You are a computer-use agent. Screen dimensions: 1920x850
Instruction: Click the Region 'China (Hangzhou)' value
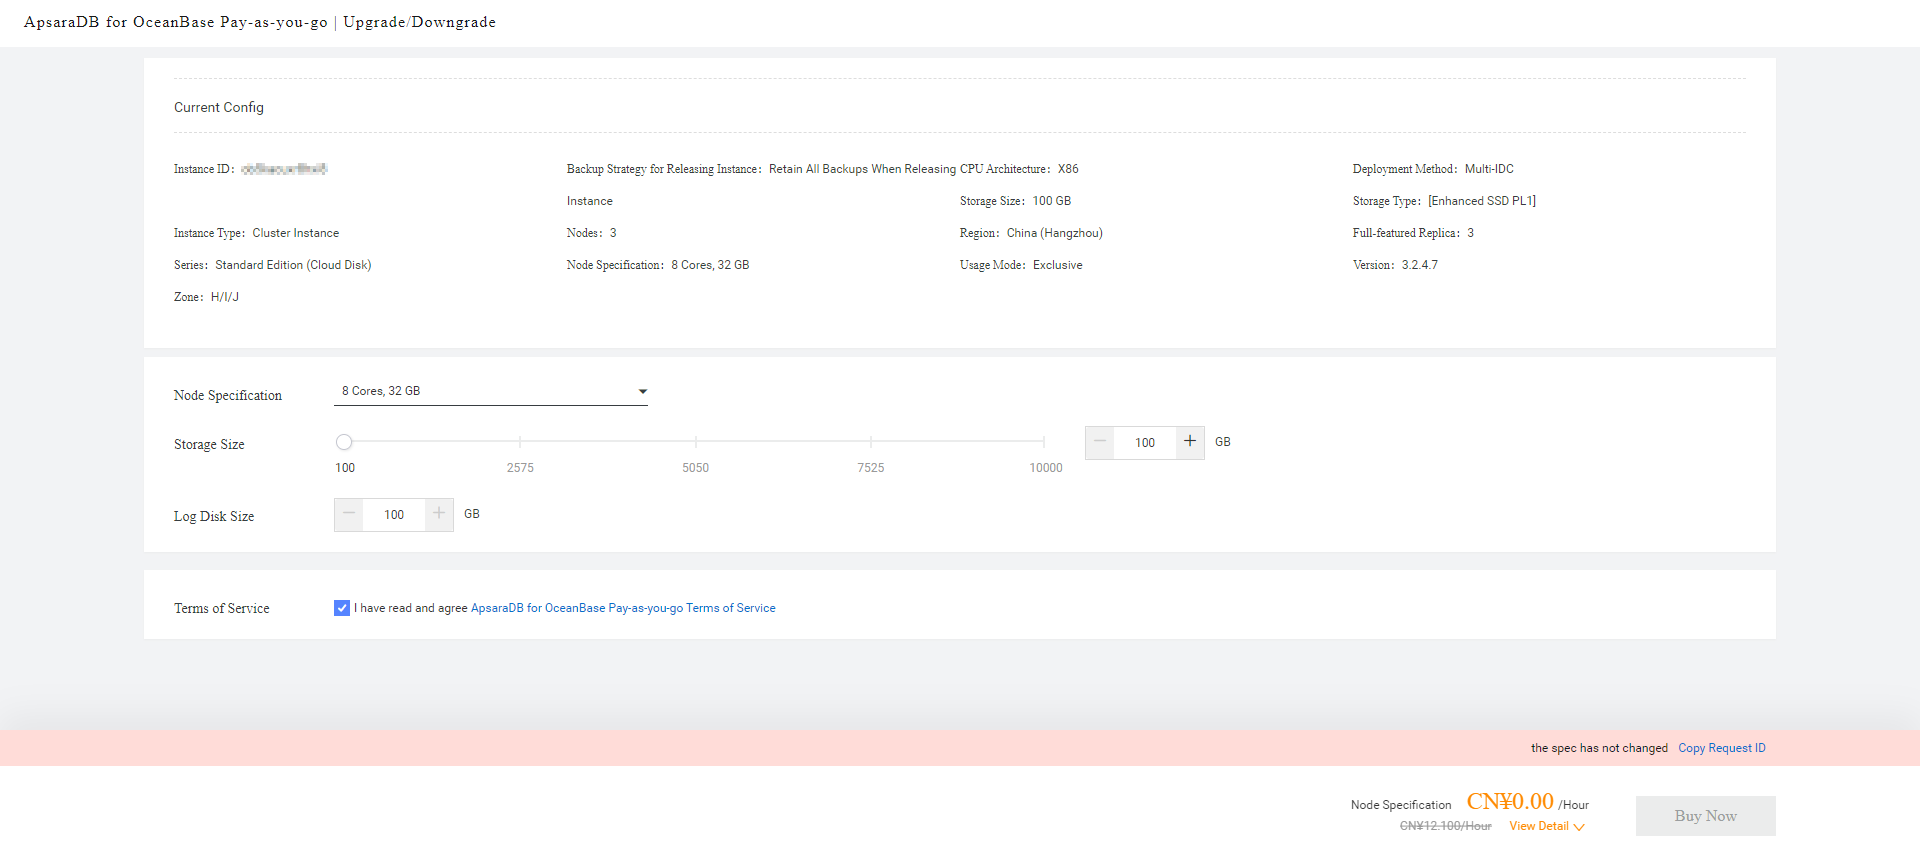pyautogui.click(x=1055, y=233)
